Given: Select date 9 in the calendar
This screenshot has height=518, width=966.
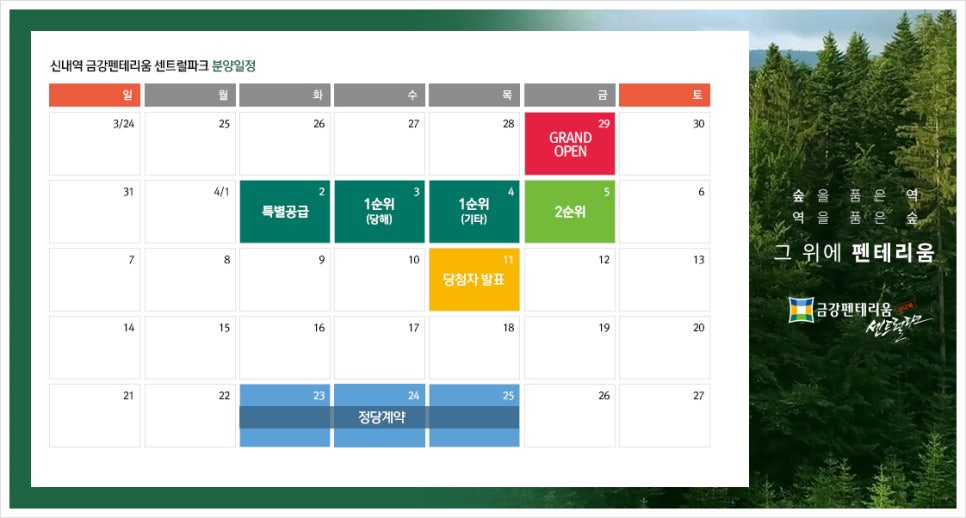Looking at the screenshot, I should click(x=285, y=280).
